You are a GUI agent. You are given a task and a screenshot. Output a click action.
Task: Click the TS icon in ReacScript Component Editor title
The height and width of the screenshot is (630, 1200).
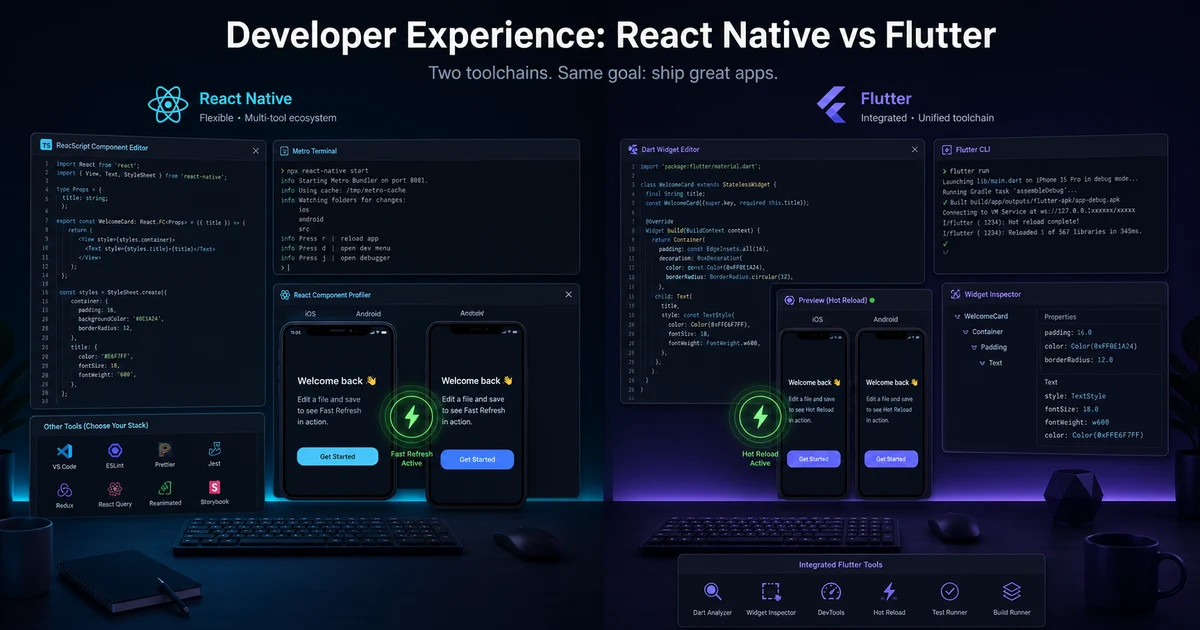[x=45, y=145]
